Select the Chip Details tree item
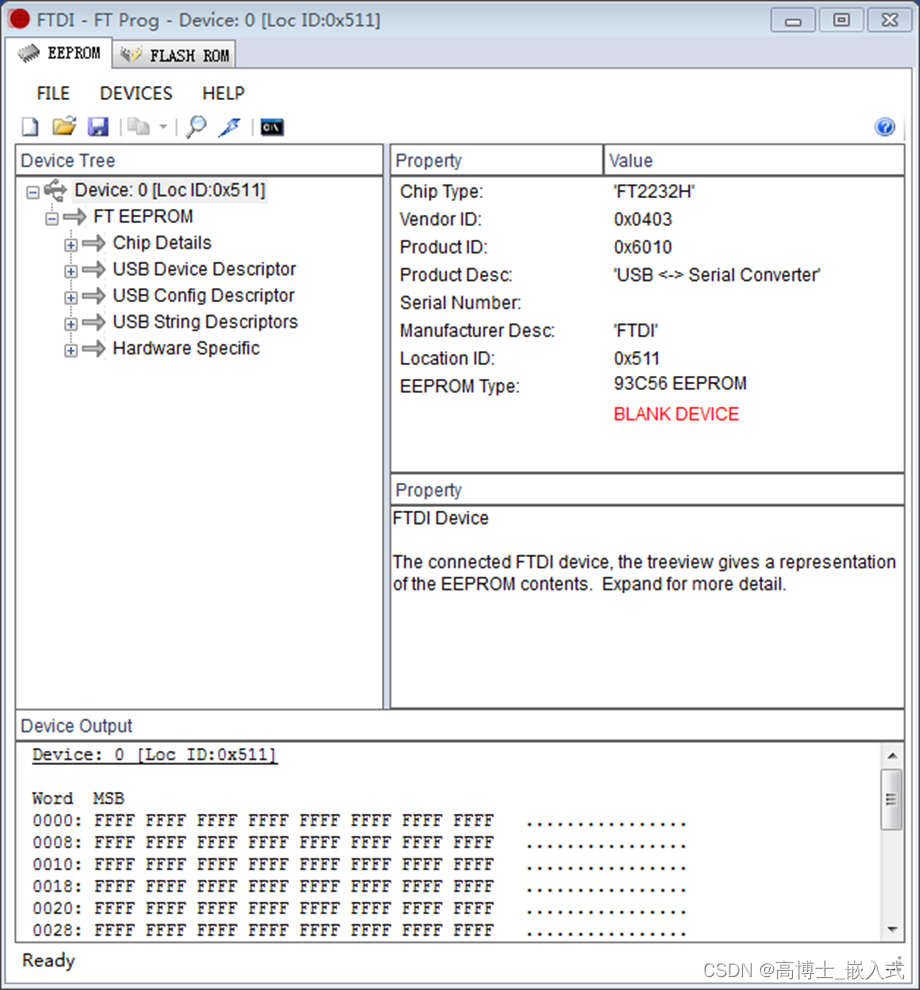The height and width of the screenshot is (990, 920). click(162, 243)
